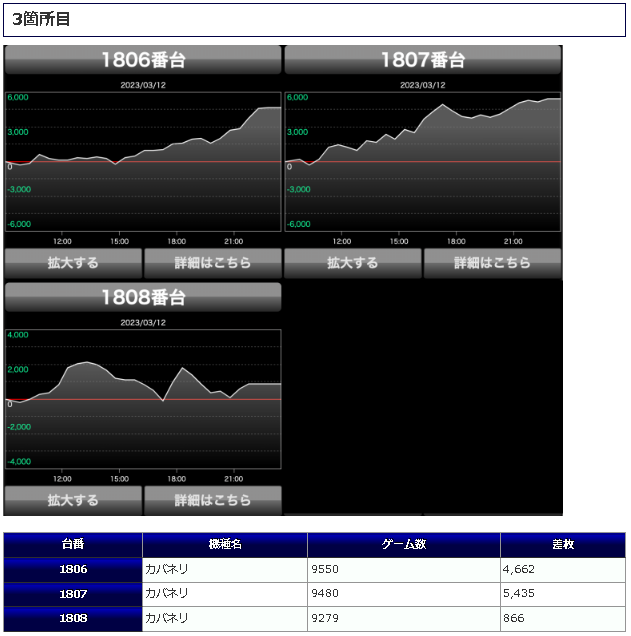Click 詳細はこちら under machine 1806 graph

point(212,263)
